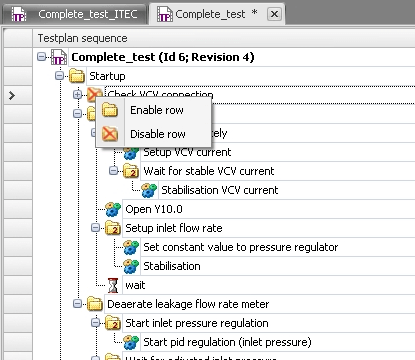Click the Testplan sequence column header
This screenshot has height=360, width=415.
(224, 38)
